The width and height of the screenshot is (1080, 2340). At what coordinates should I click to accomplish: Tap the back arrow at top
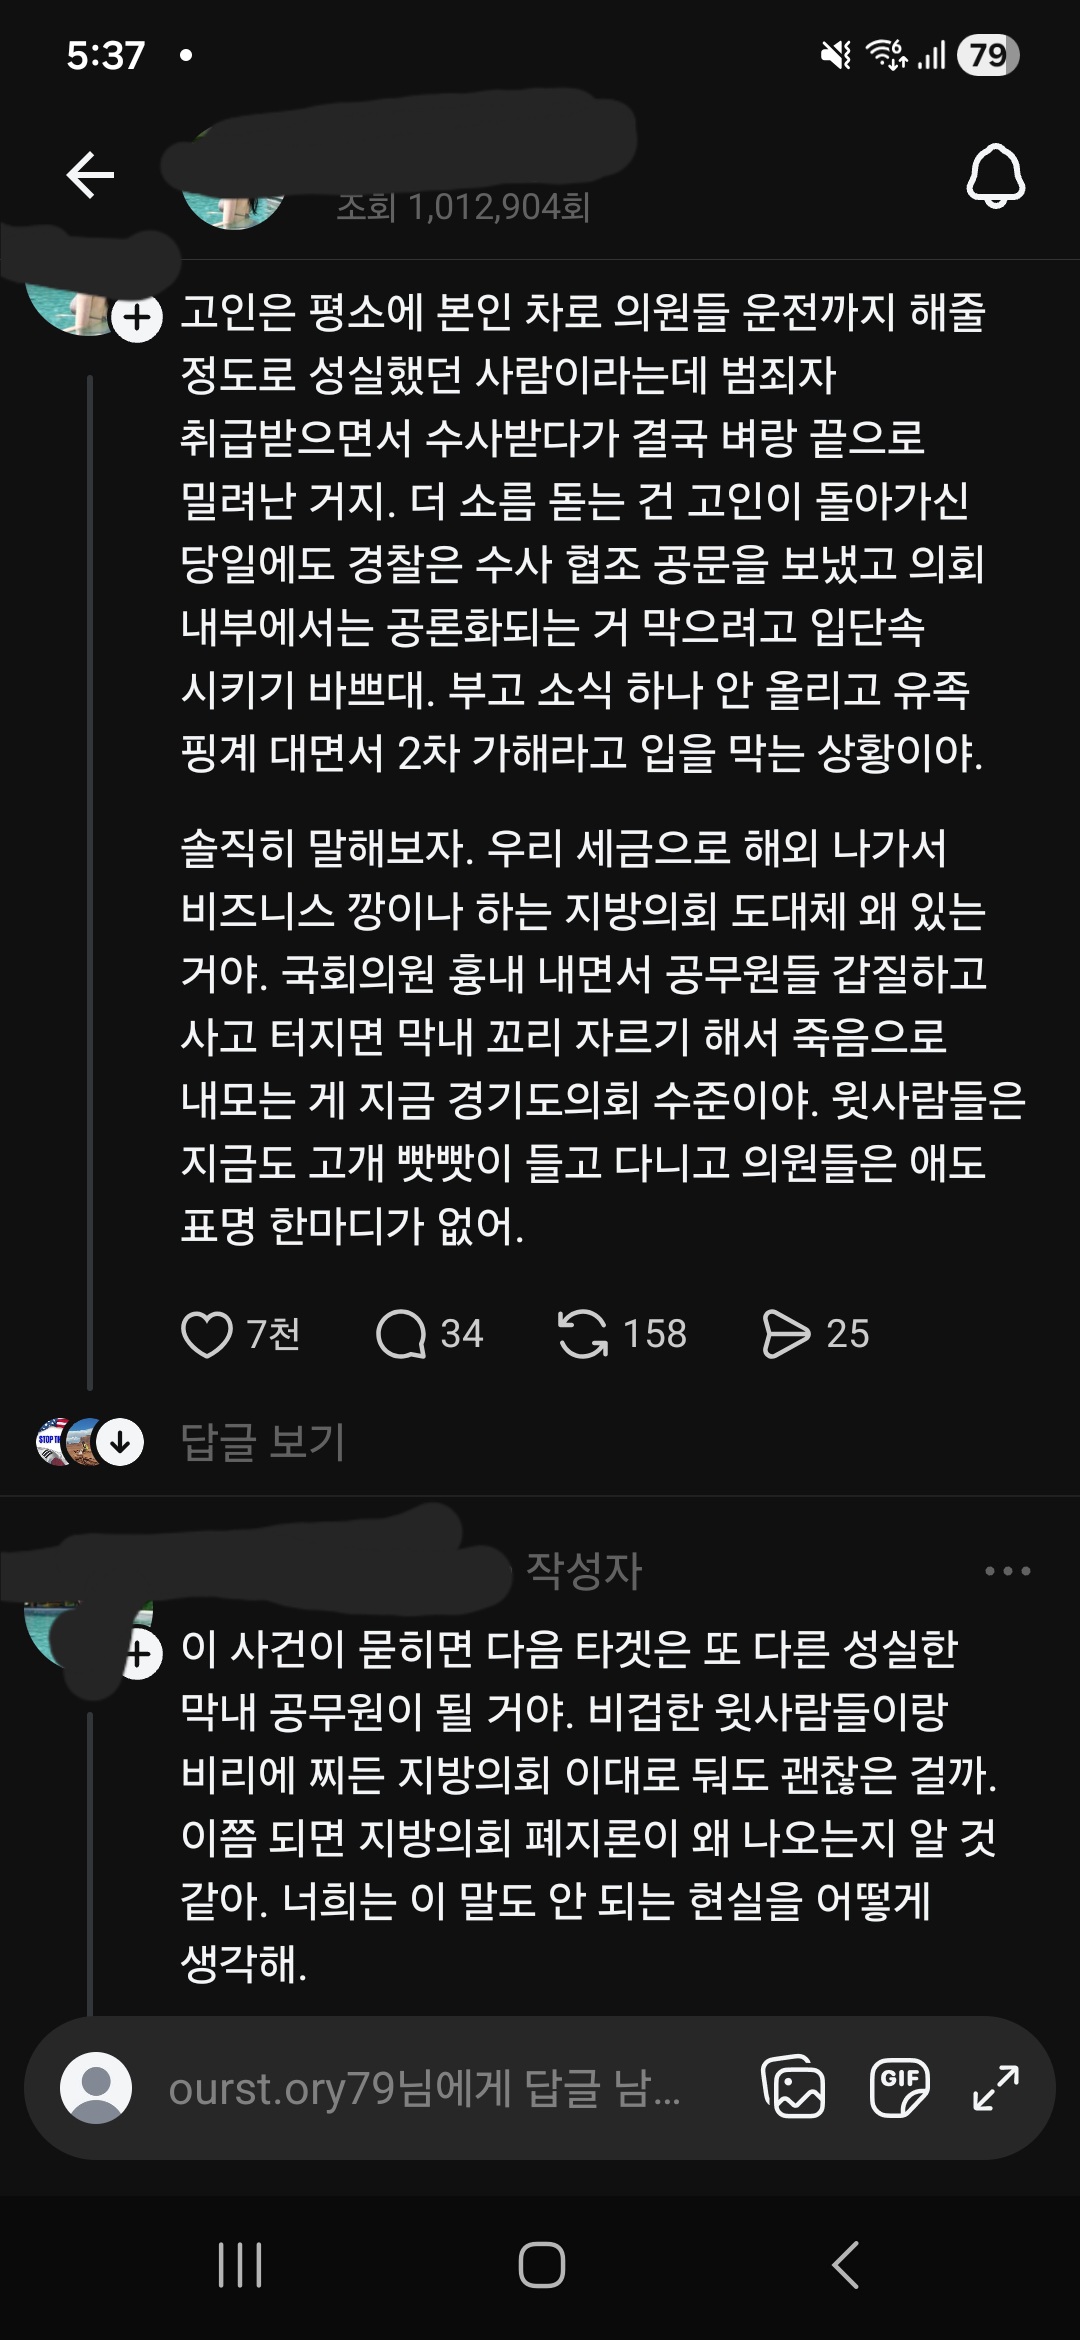pyautogui.click(x=90, y=176)
